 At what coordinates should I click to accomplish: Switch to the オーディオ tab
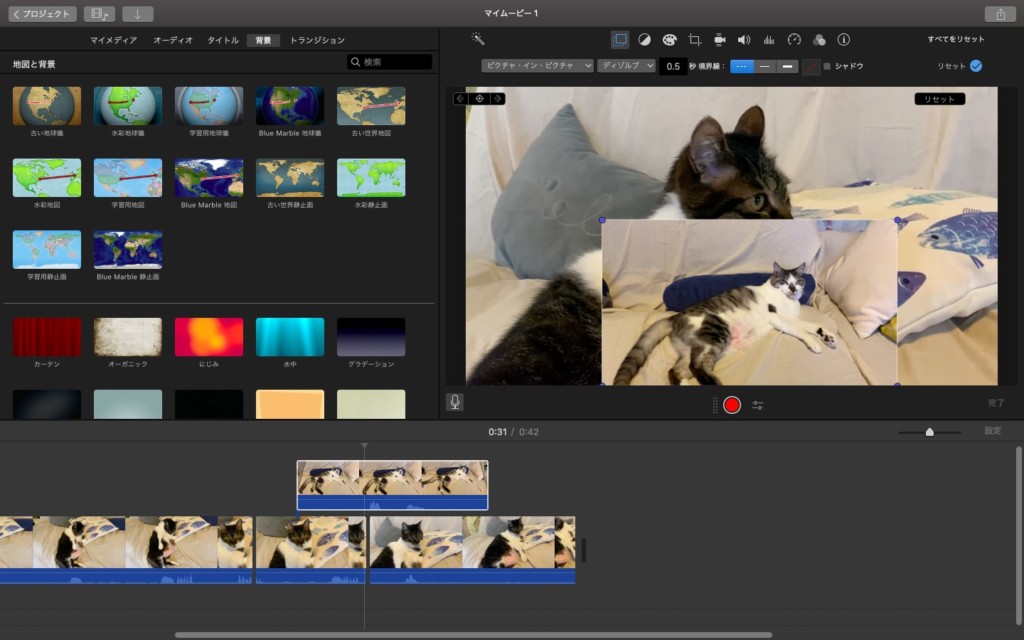(x=173, y=40)
